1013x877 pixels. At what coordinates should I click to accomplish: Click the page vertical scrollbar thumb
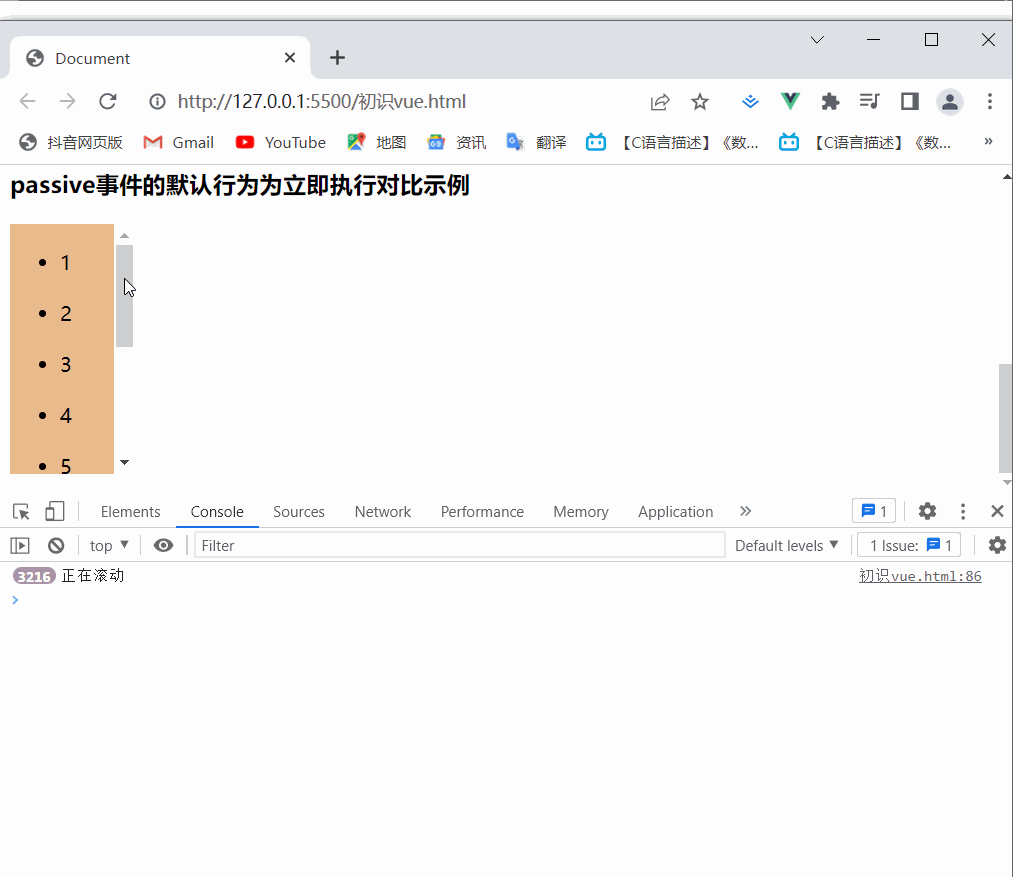coord(1005,418)
